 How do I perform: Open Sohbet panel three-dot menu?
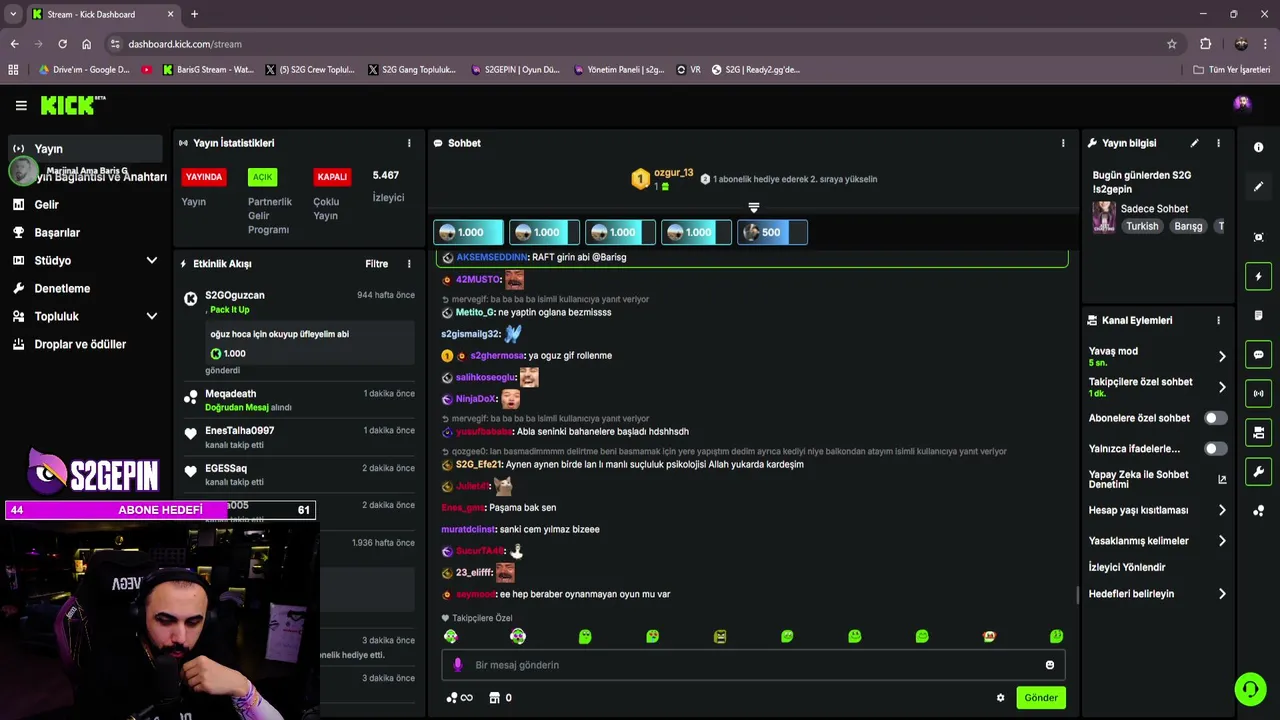1063,143
